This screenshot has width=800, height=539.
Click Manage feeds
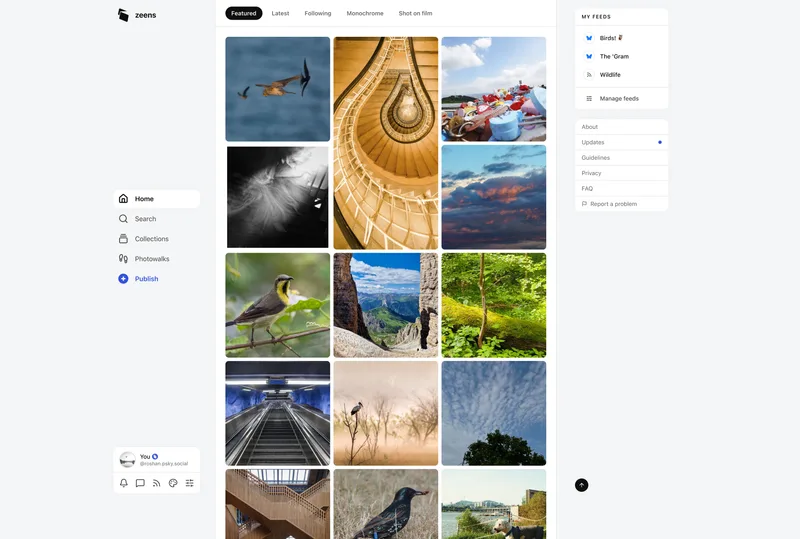(621, 99)
